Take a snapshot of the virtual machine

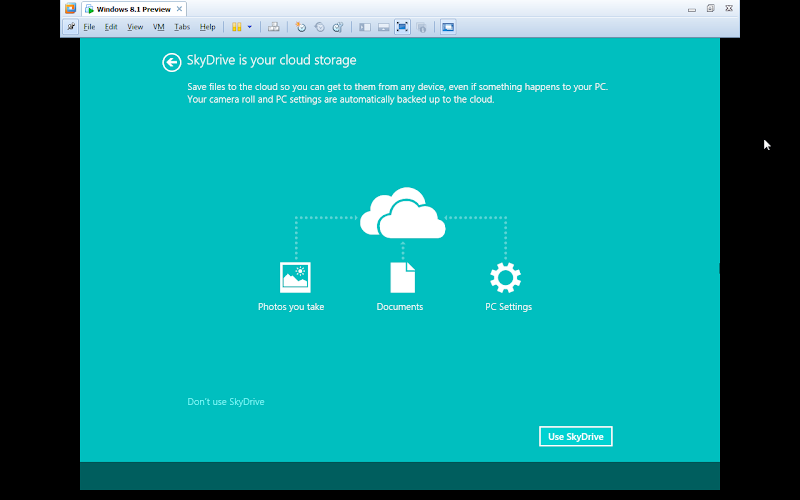301,27
